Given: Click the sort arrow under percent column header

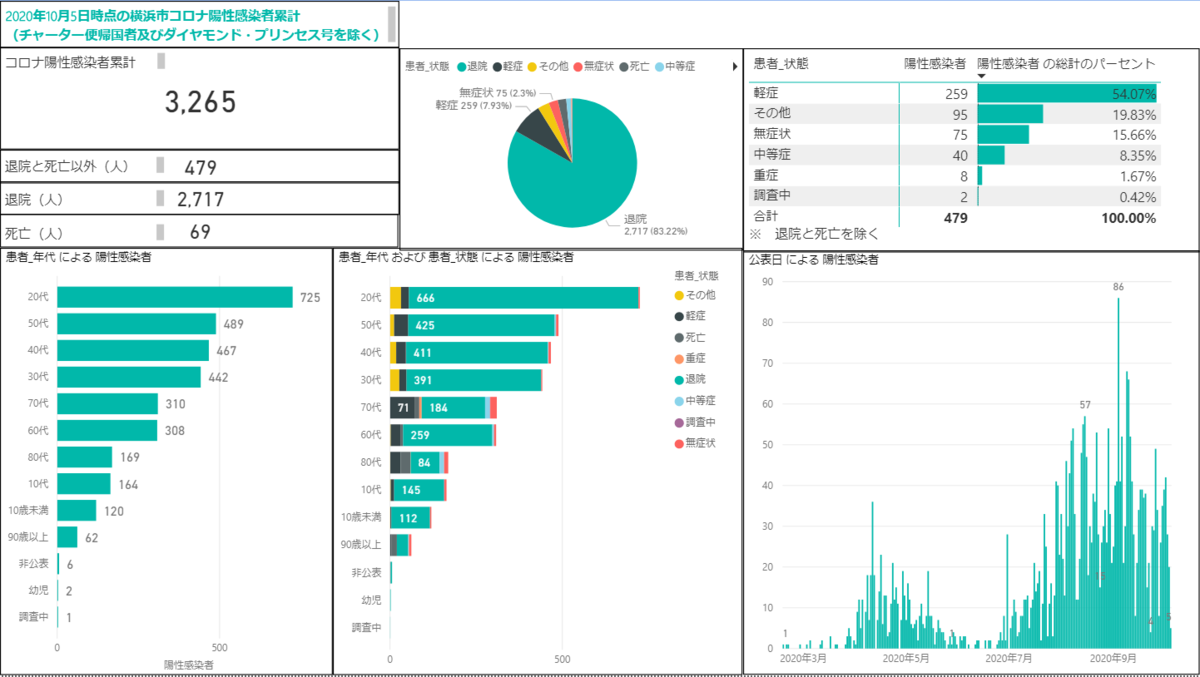Looking at the screenshot, I should (x=982, y=76).
